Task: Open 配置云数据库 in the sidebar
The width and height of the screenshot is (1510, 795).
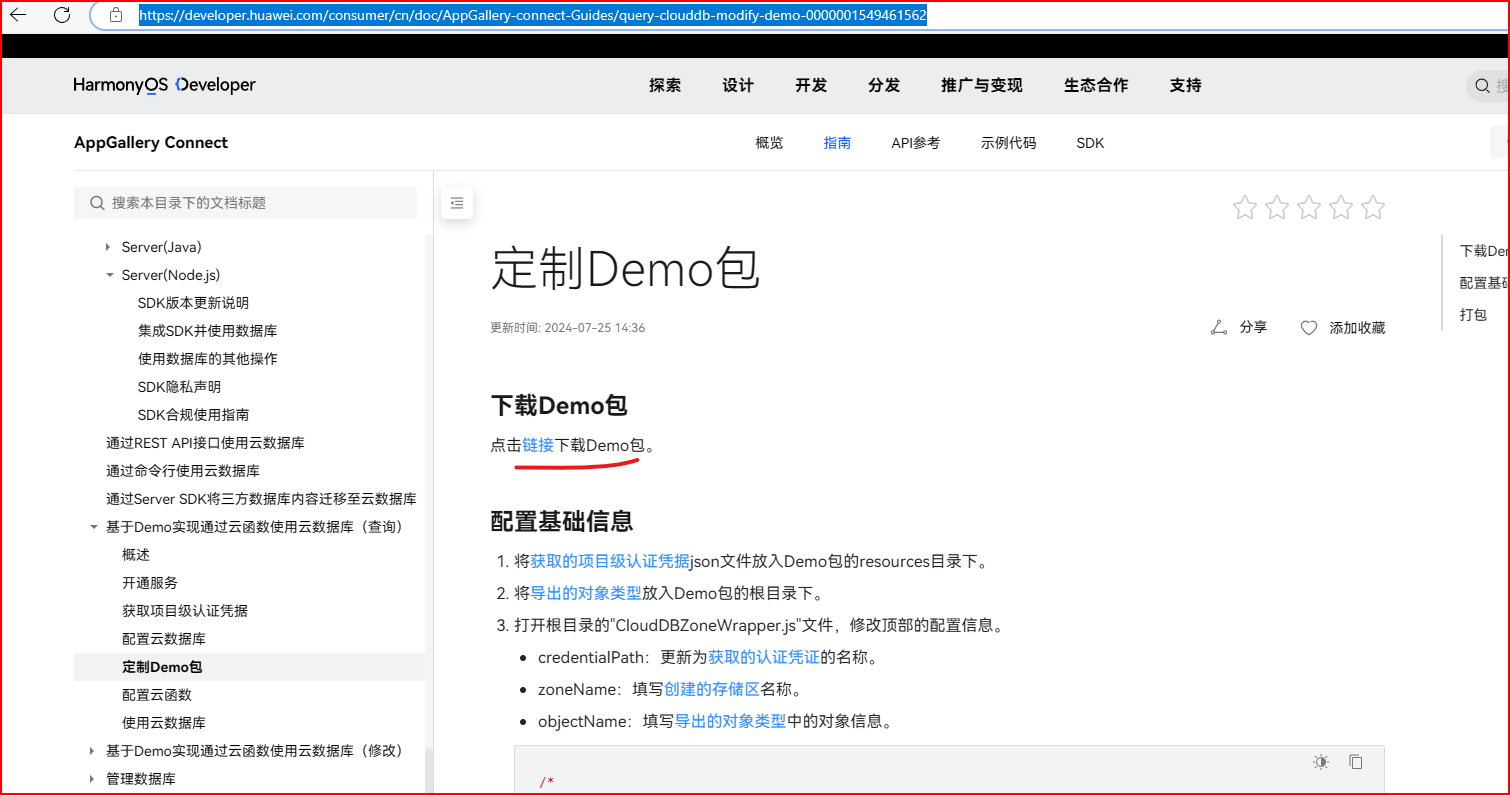Action: 164,639
